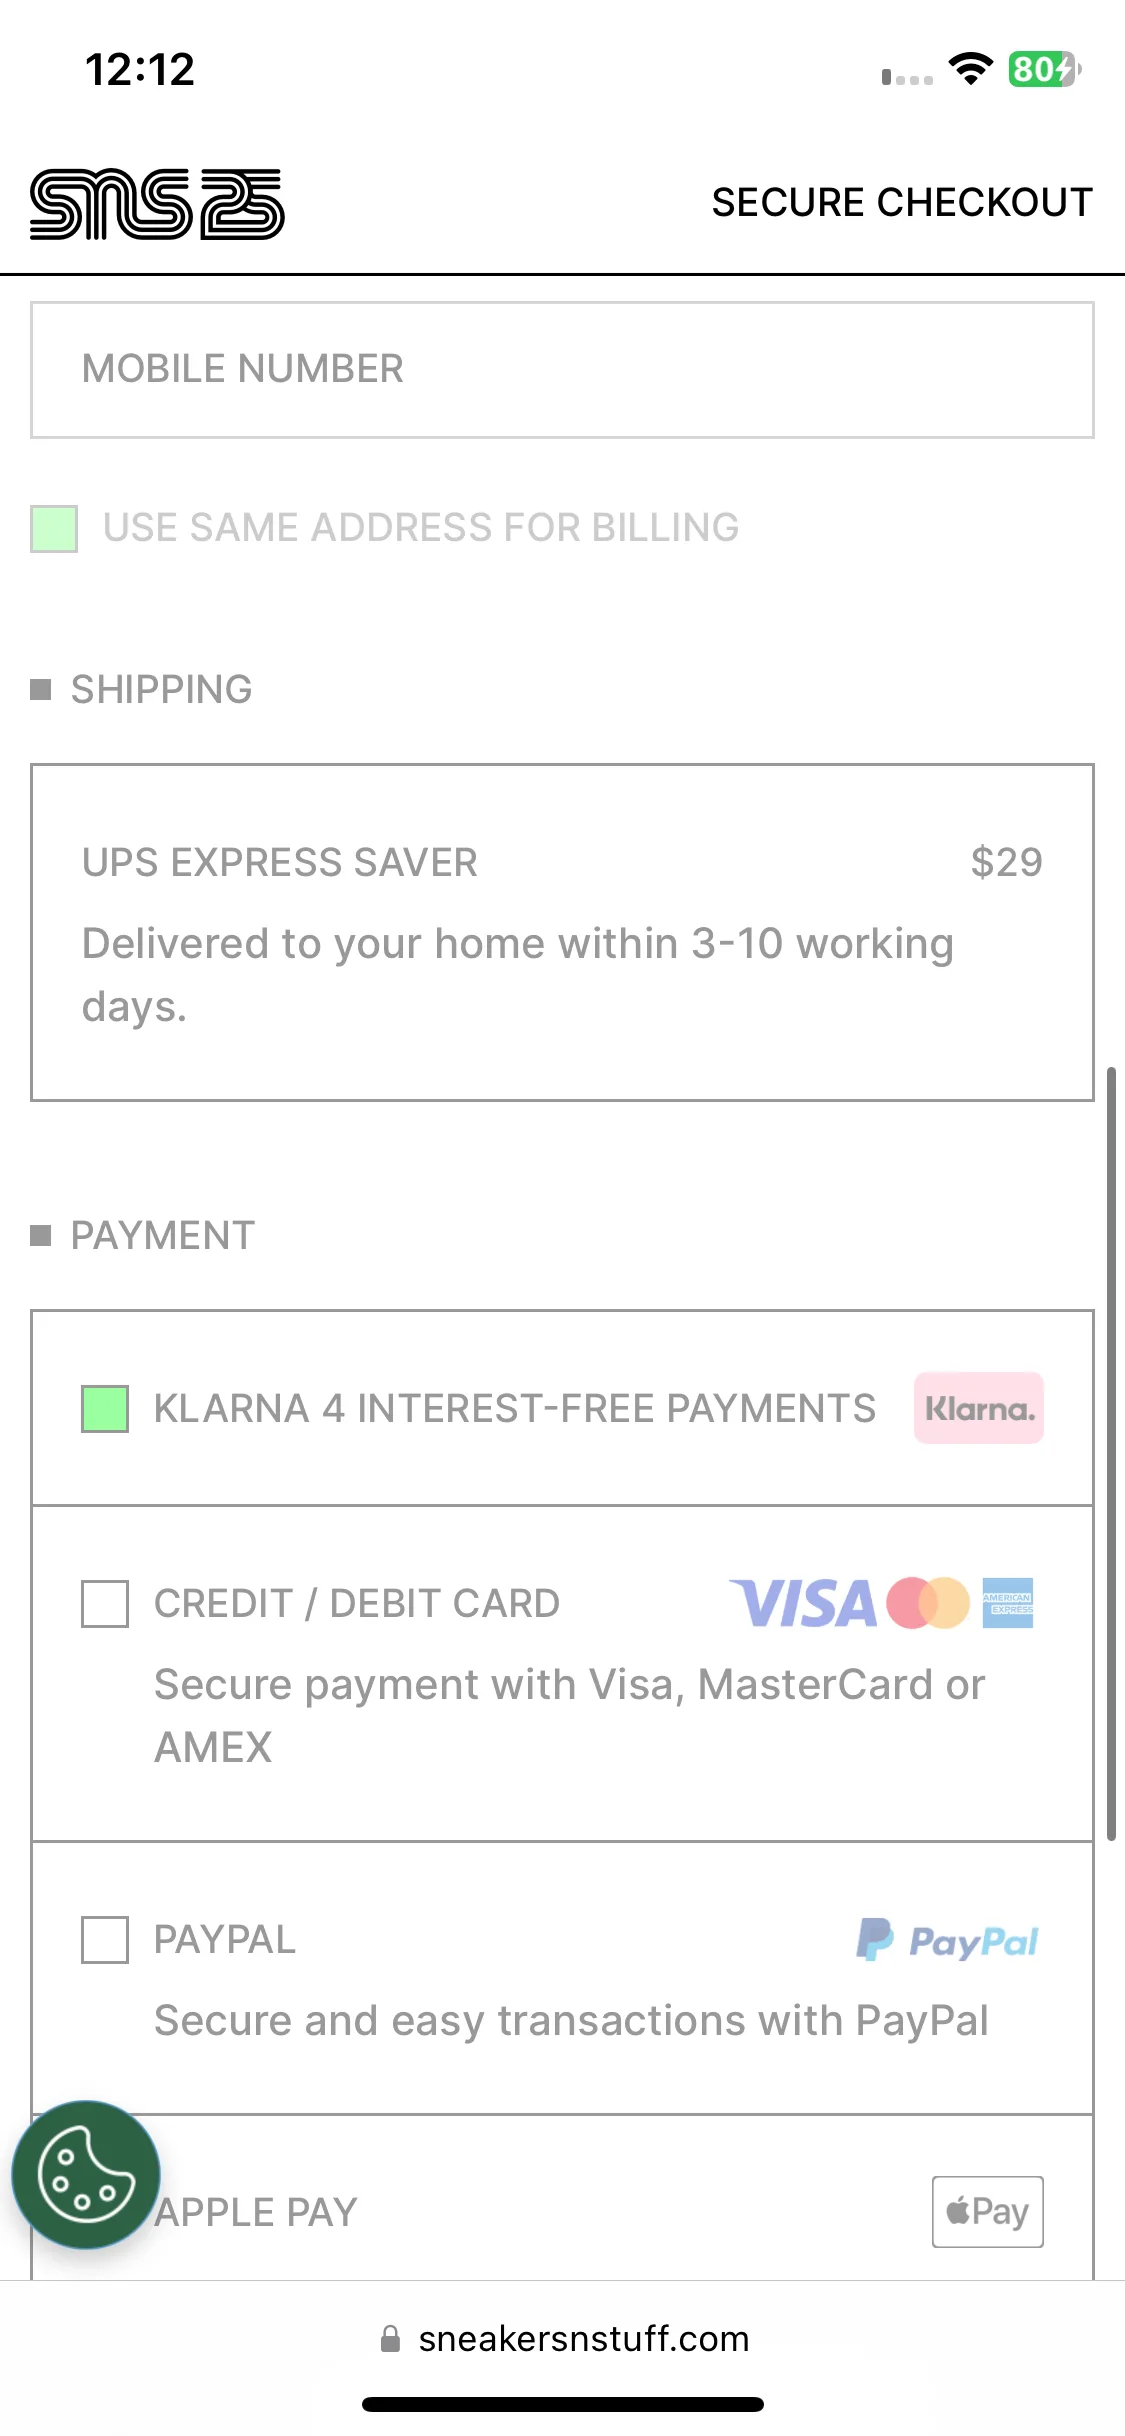Click the PayPal logo

947,1940
